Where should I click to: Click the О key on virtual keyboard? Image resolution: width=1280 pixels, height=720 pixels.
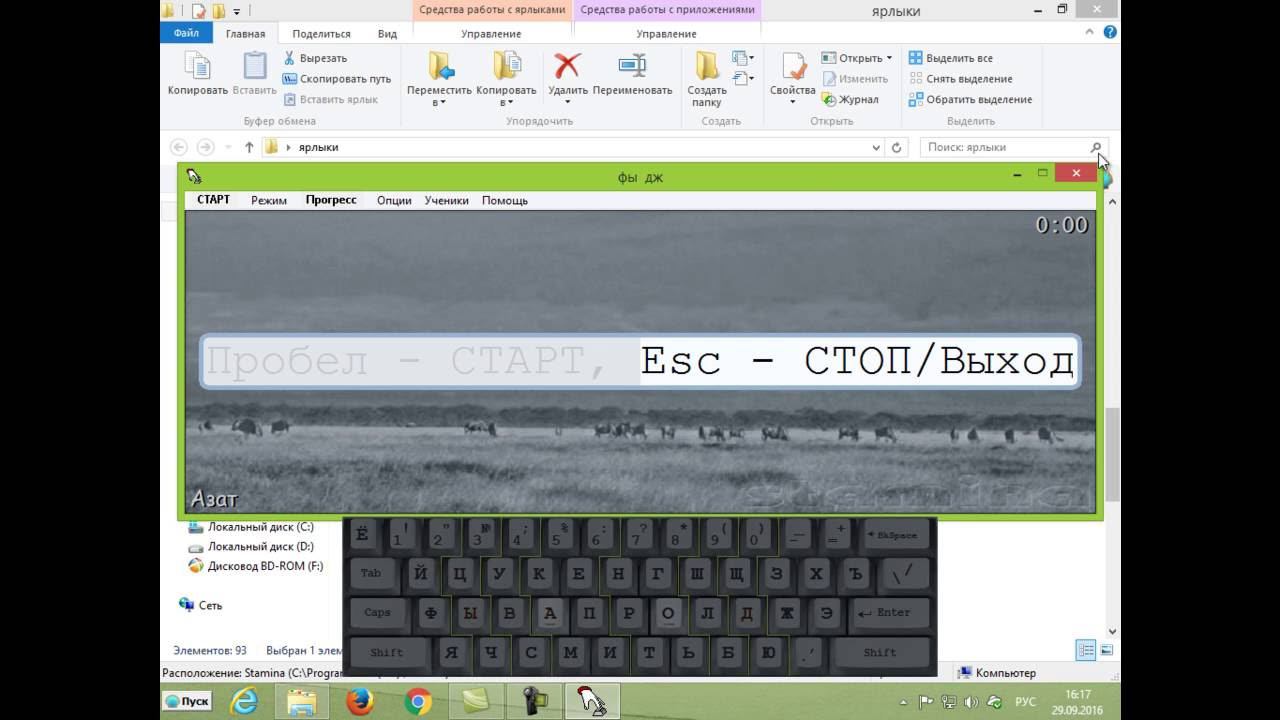point(669,613)
